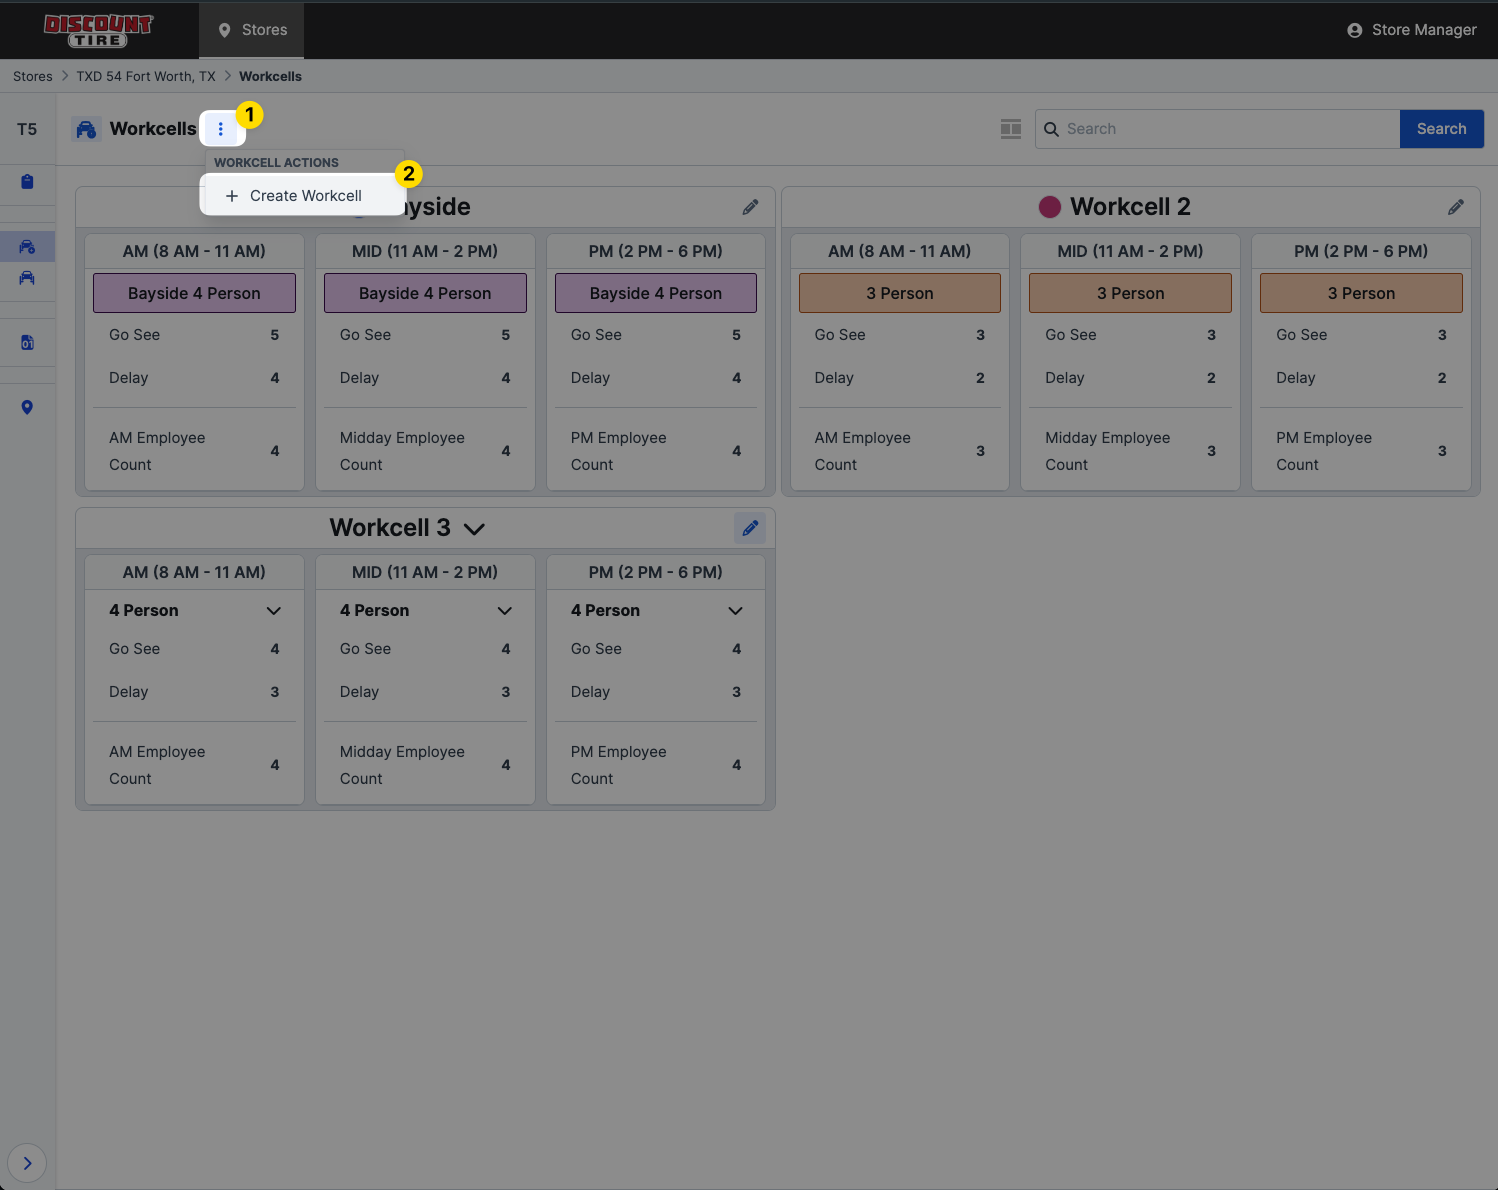Expand the sidebar with the arrow button

pyautogui.click(x=27, y=1163)
